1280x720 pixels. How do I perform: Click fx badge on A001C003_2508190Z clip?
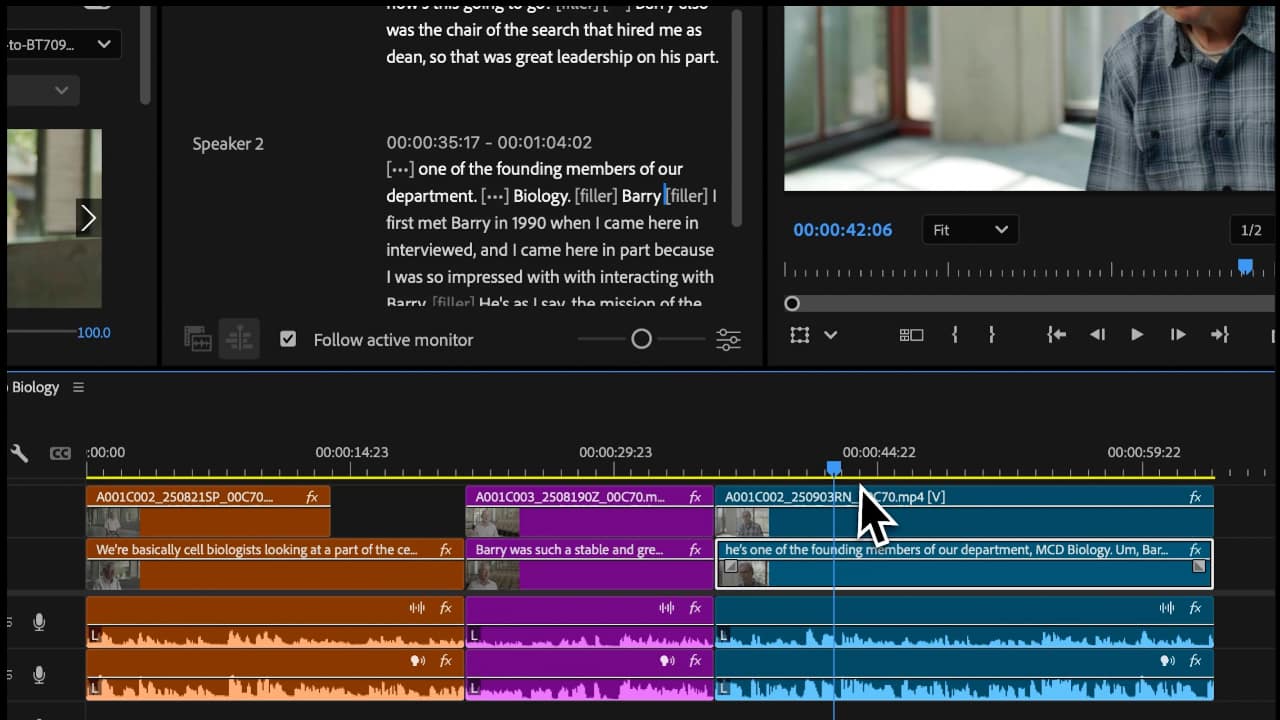(695, 497)
